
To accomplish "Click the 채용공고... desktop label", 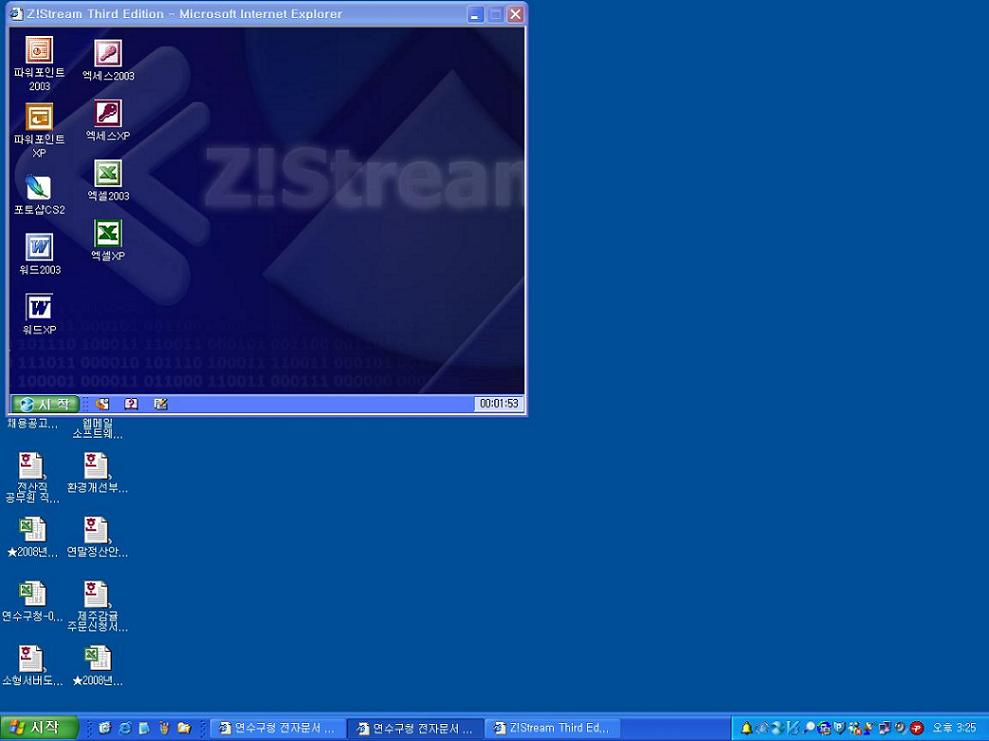I will [32, 423].
